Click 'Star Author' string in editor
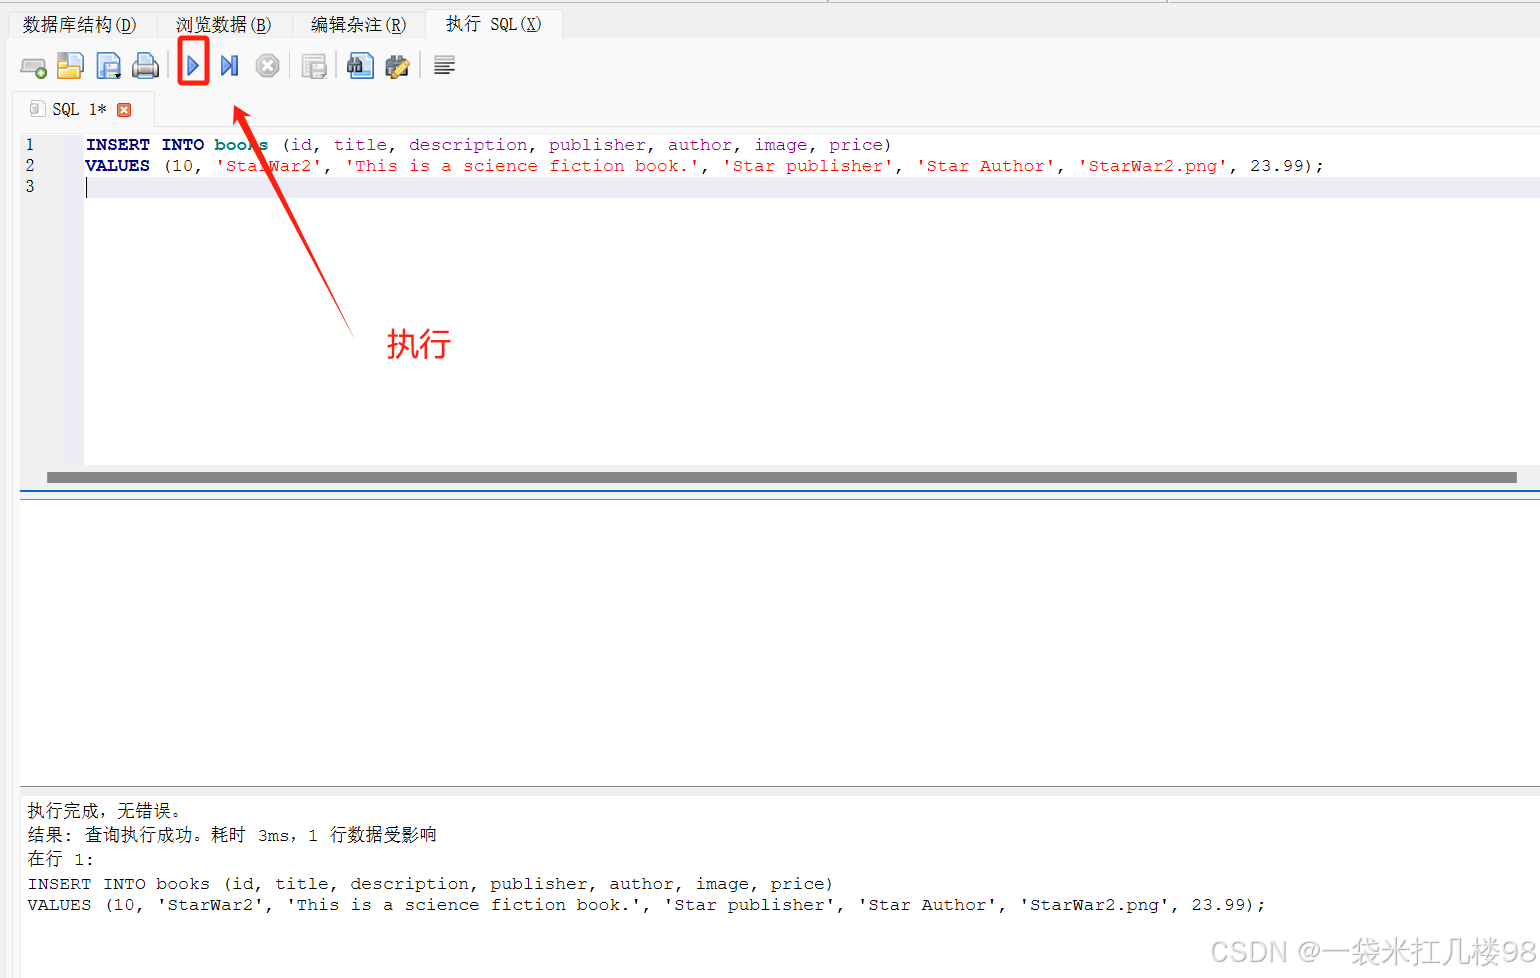The width and height of the screenshot is (1540, 978). click(x=985, y=166)
